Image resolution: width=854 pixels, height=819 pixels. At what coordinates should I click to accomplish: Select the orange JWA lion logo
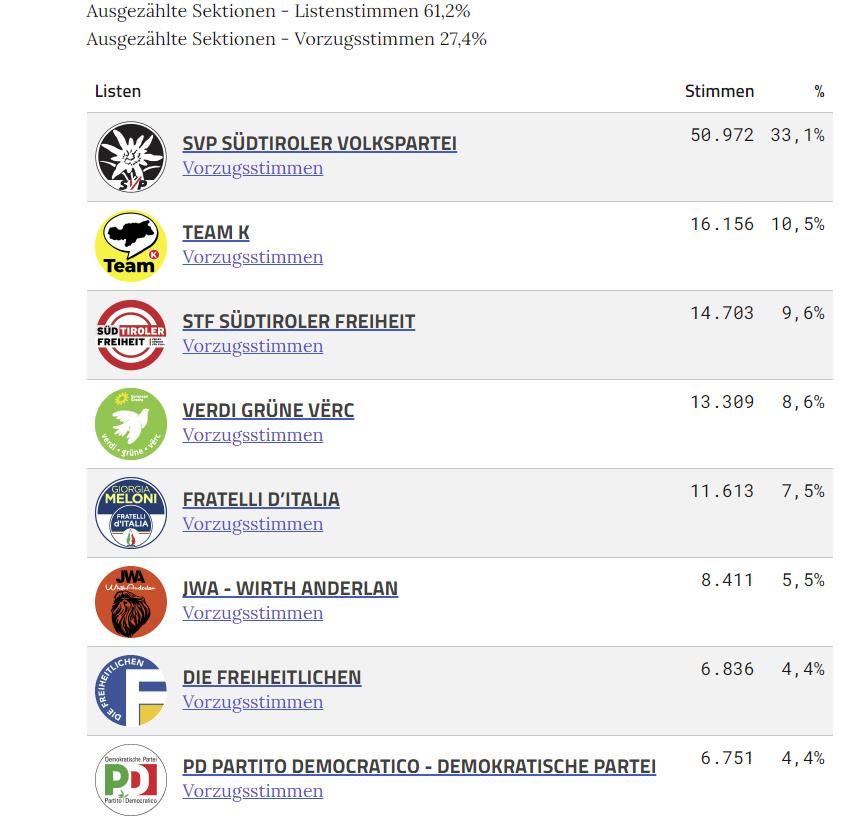131,602
